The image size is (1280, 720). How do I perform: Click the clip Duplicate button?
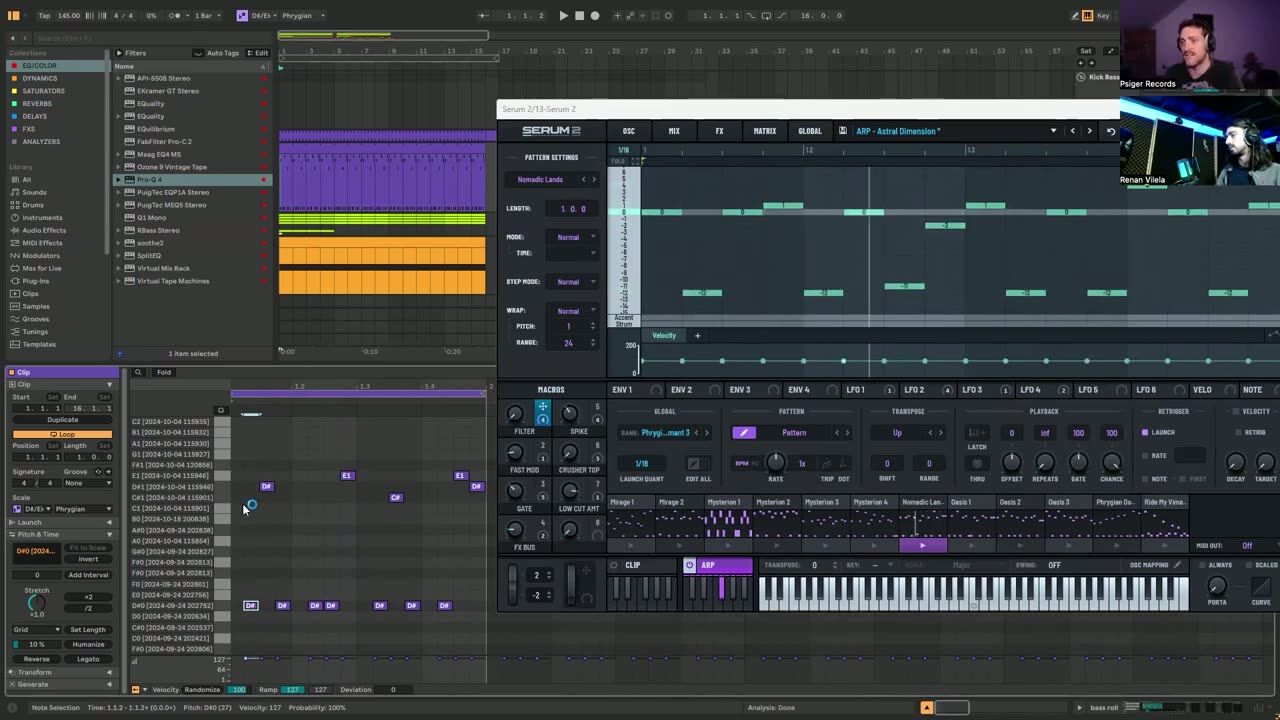(x=62, y=420)
